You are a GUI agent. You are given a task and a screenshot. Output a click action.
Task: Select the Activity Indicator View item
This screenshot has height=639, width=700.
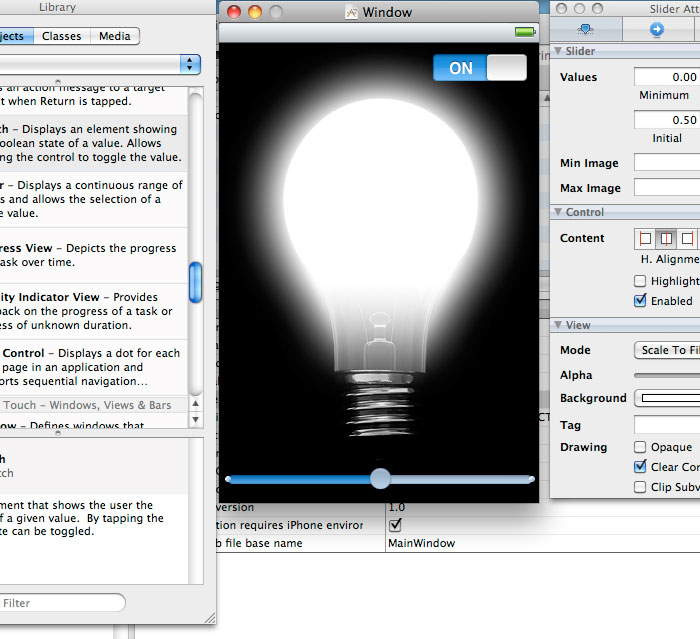94,311
